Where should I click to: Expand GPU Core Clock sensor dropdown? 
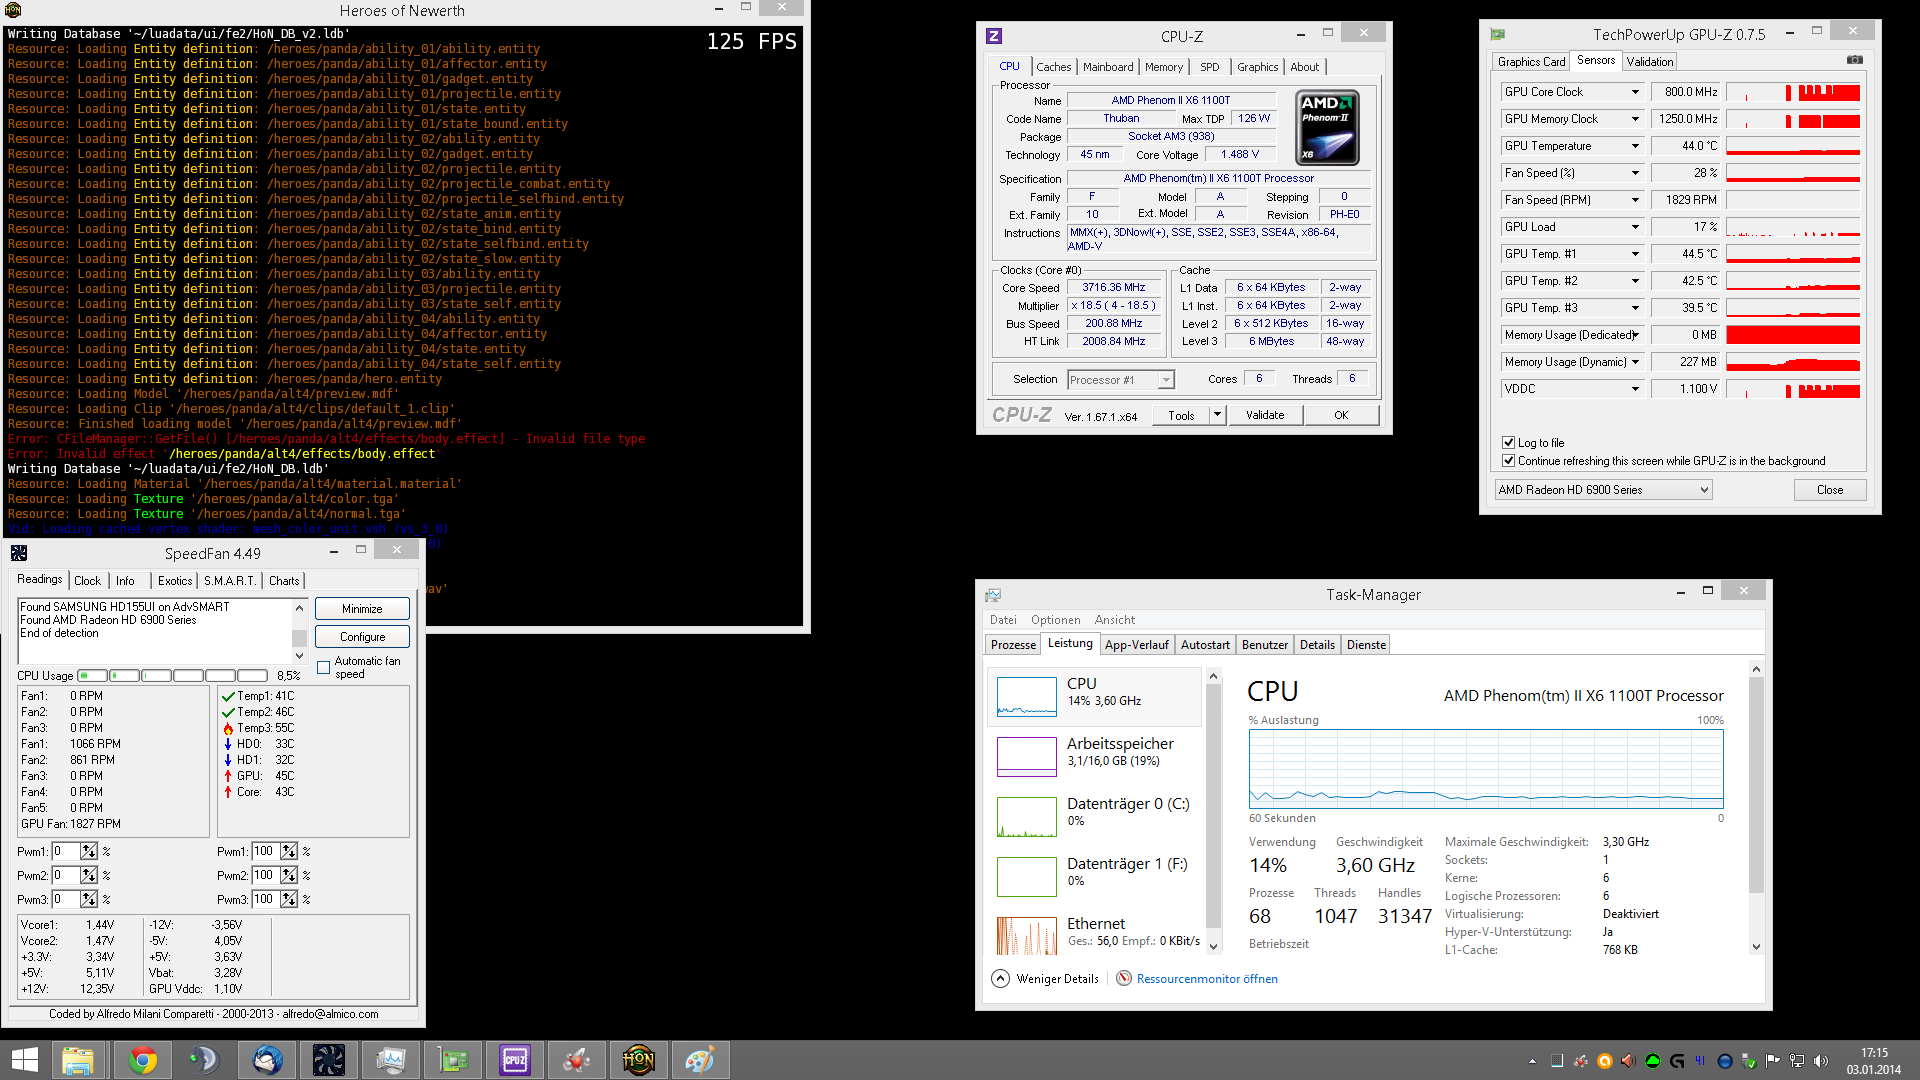coord(1635,92)
